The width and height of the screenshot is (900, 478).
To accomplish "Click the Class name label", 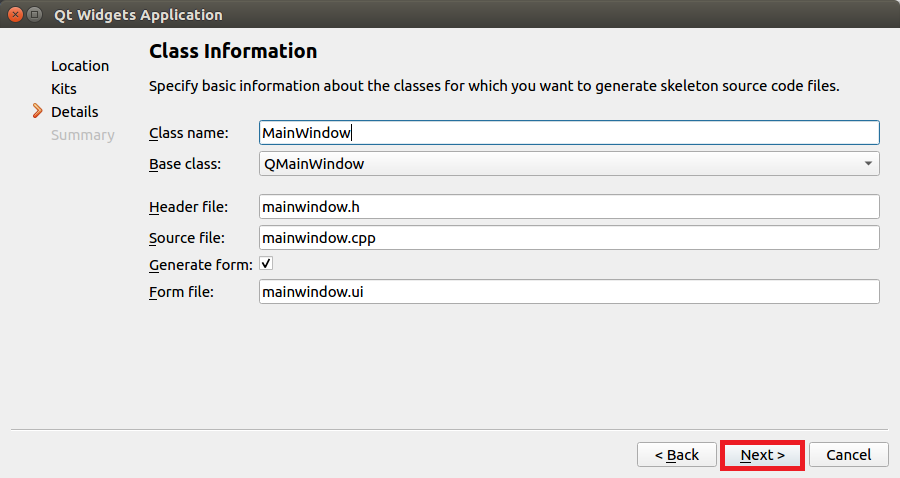I will tap(189, 133).
